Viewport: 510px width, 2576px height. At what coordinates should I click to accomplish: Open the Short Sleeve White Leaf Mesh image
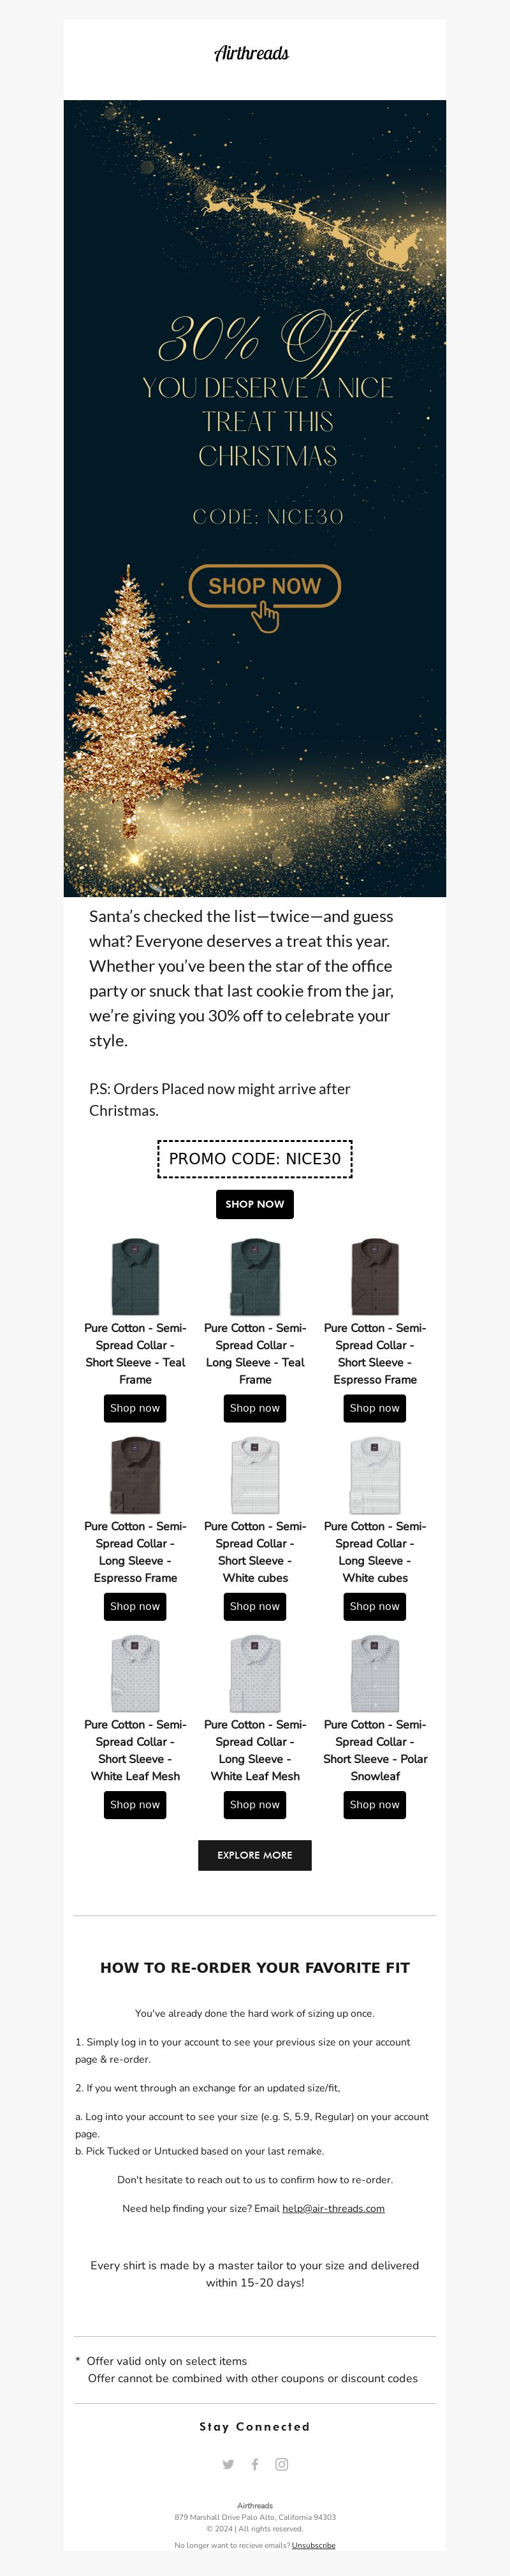(135, 1673)
